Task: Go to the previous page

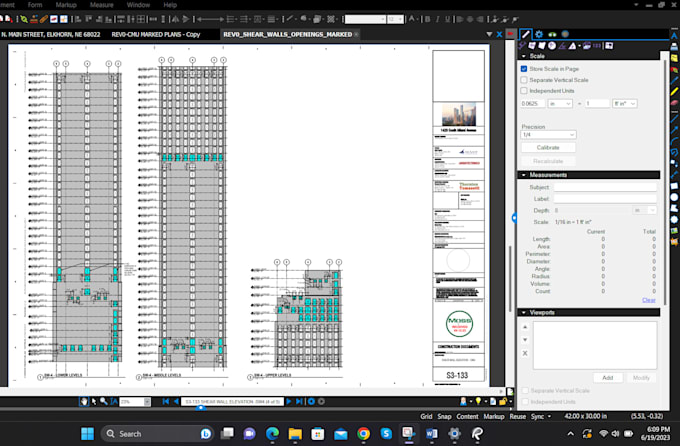Action: coord(176,401)
